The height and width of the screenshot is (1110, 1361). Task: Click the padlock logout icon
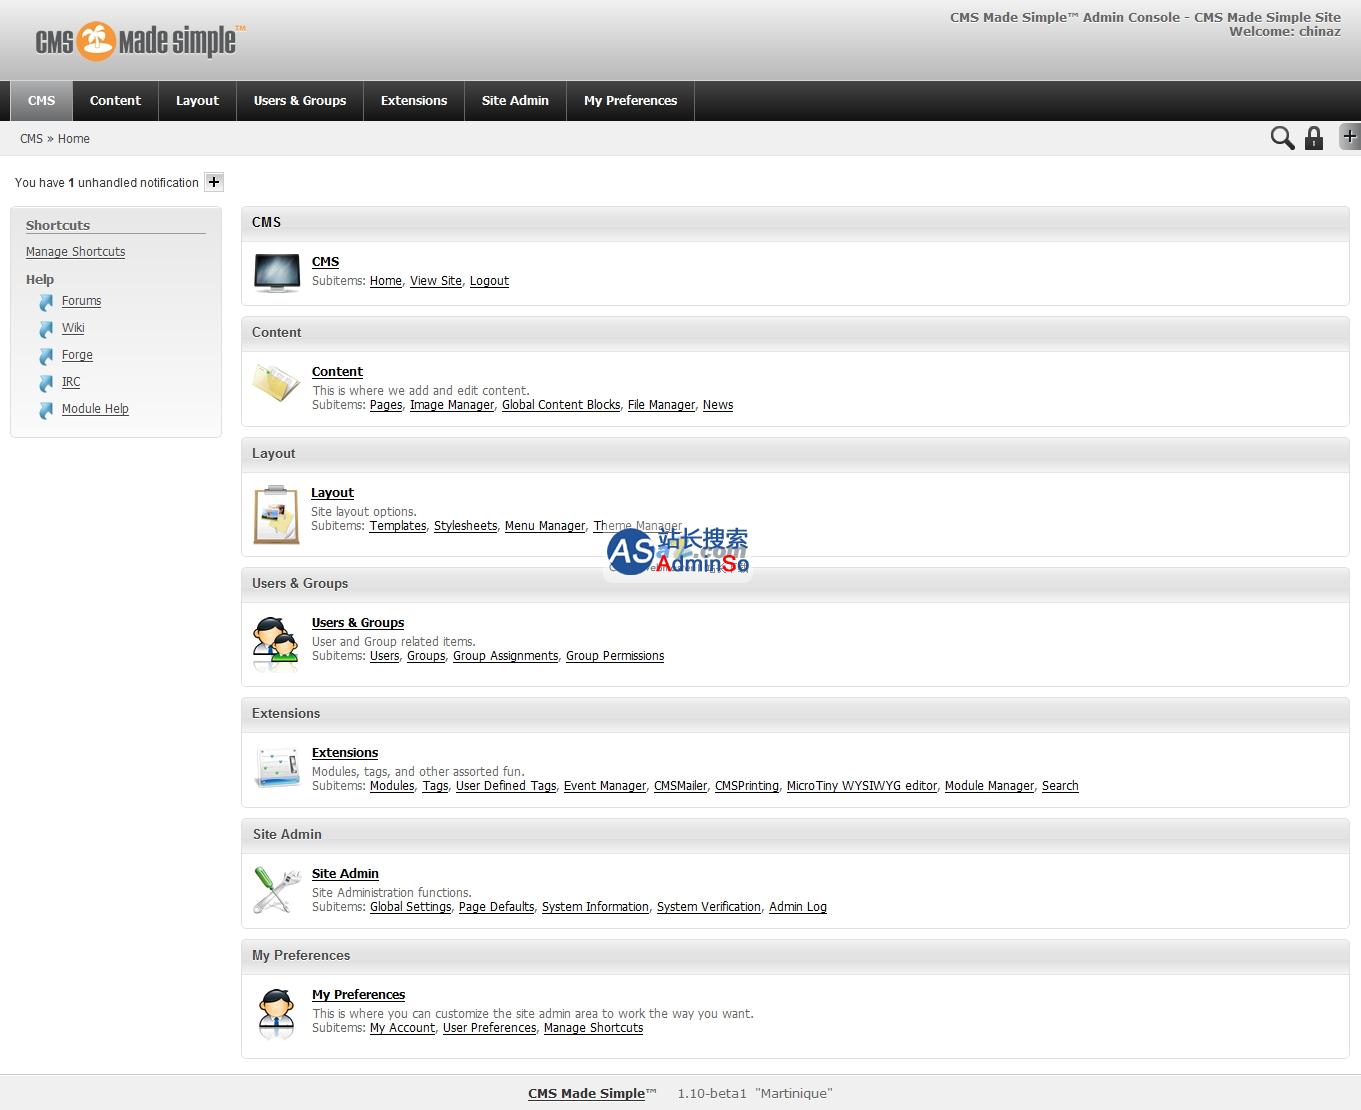tap(1314, 138)
